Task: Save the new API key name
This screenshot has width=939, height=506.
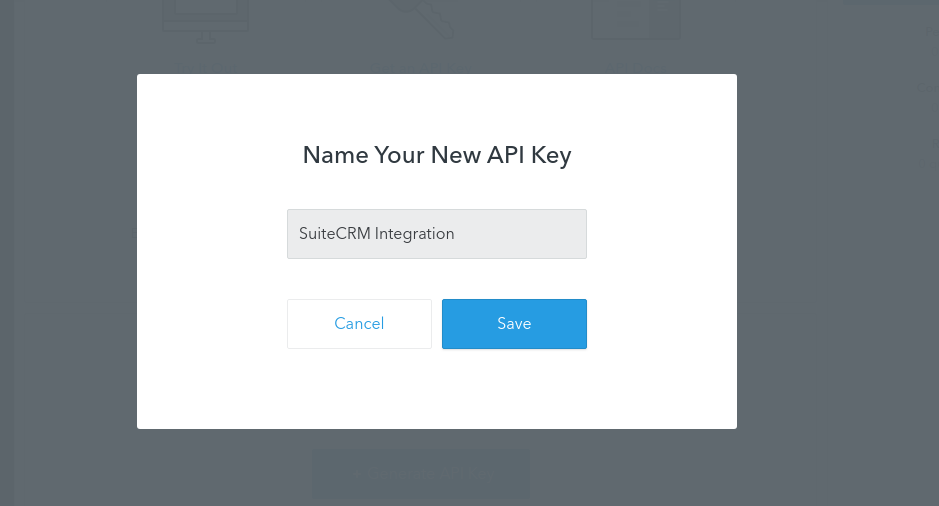Action: 514,324
